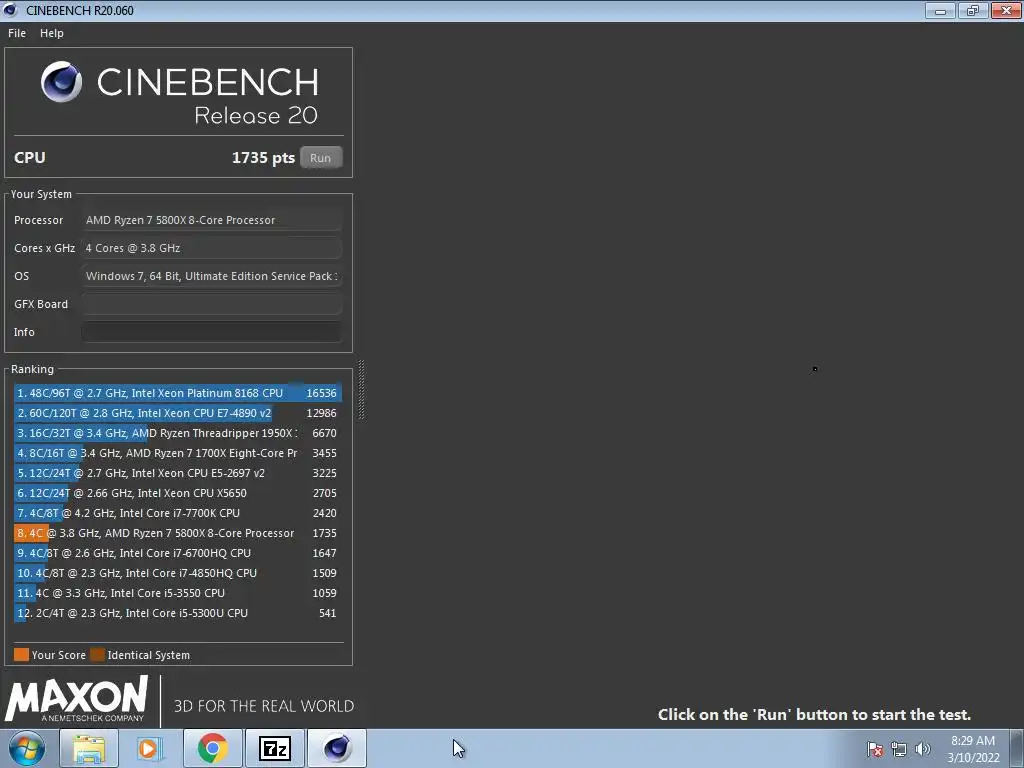Click the Show Desktop strip at the taskbar end
Screen dimensions: 1024x768
pos(1017,748)
